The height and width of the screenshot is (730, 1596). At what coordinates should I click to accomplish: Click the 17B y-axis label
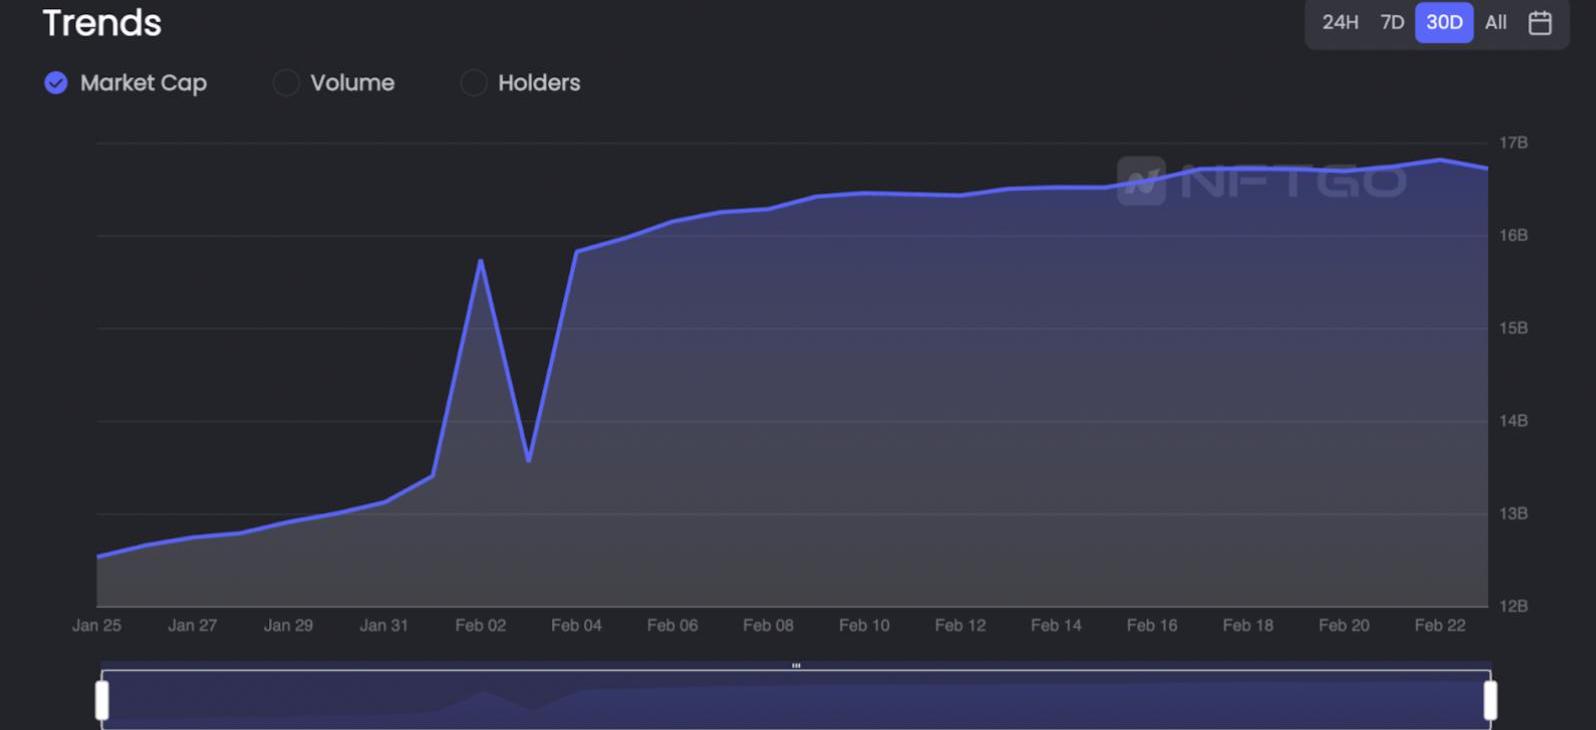pyautogui.click(x=1513, y=143)
